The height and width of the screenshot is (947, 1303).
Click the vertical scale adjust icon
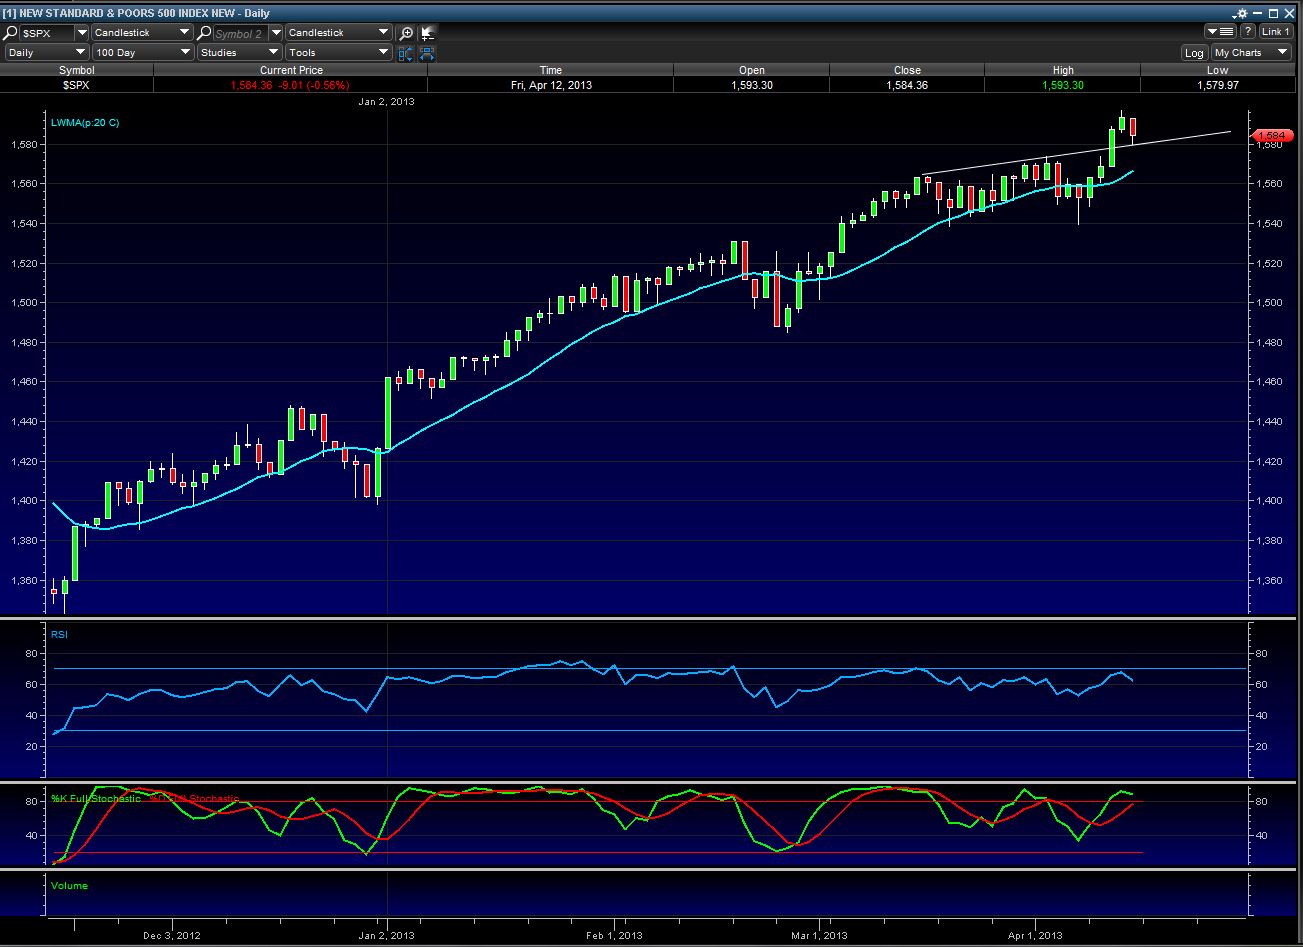406,53
